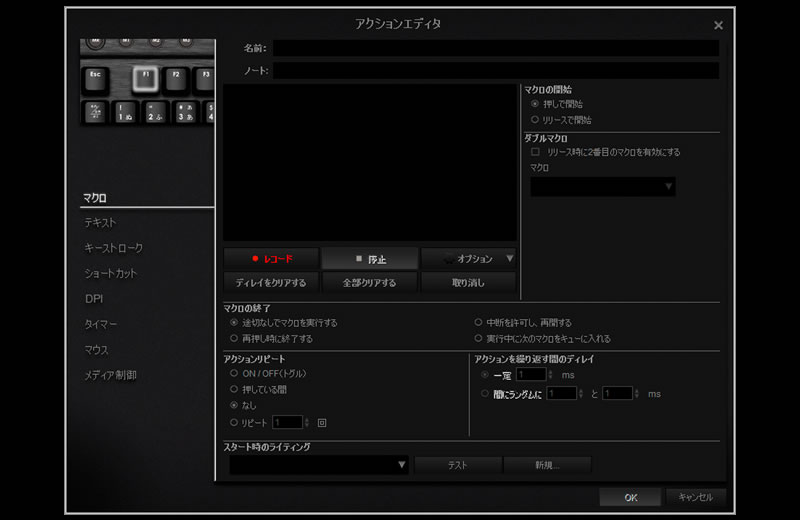The width and height of the screenshot is (800, 520).
Task: Click the キャンセル button
Action: tap(695, 497)
